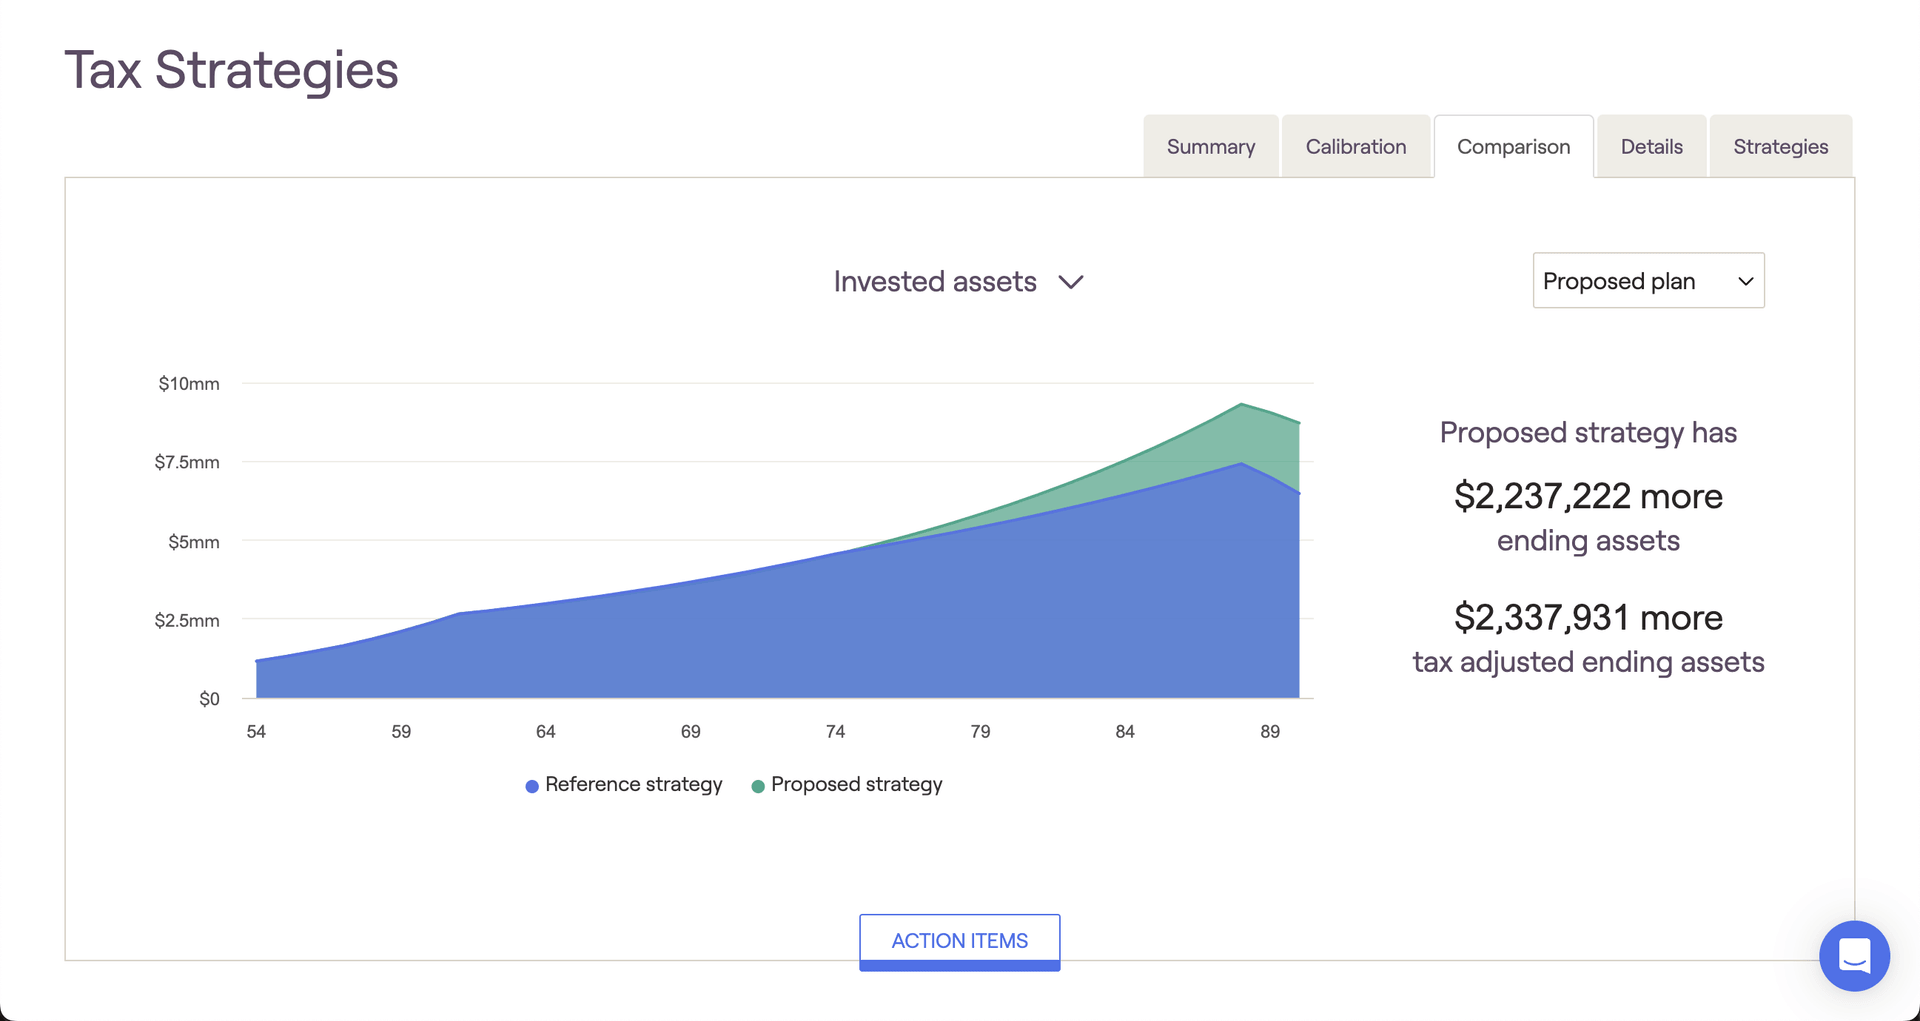This screenshot has width=1920, height=1021.
Task: Click the $10mm y-axis label
Action: (x=188, y=384)
